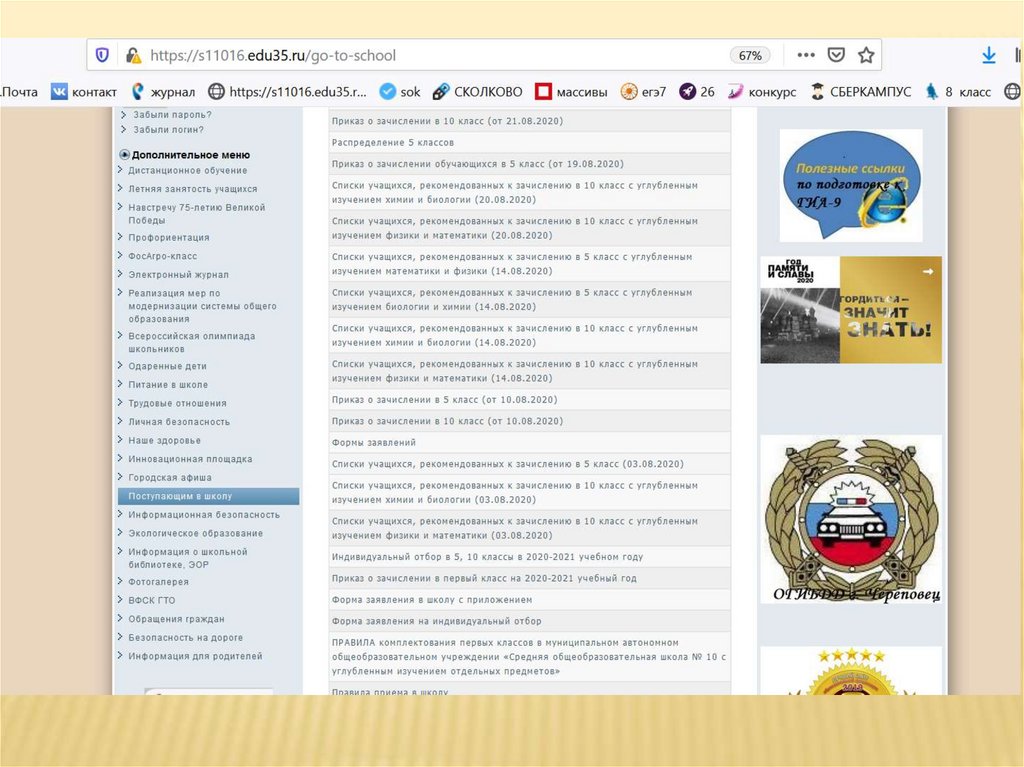The width and height of the screenshot is (1024, 767).
Task: Open 'Информация о школьной библиотеке, ЭОР'
Action: [187, 558]
